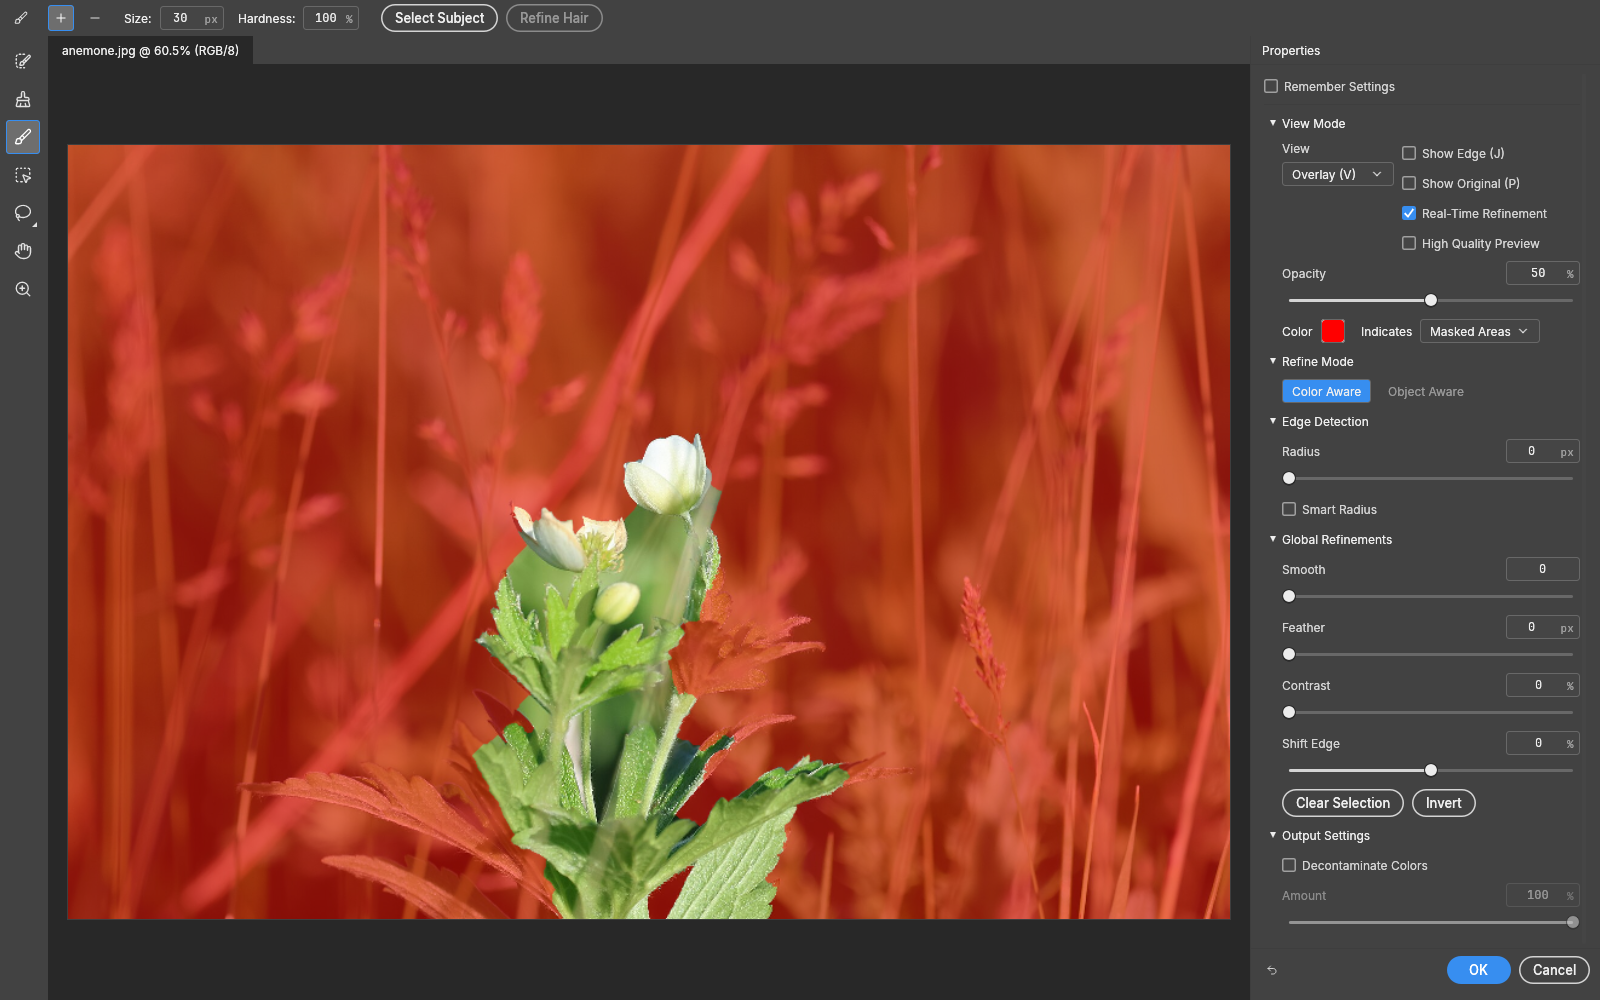Switch refine mode to Object Aware
Image resolution: width=1600 pixels, height=1000 pixels.
point(1425,391)
